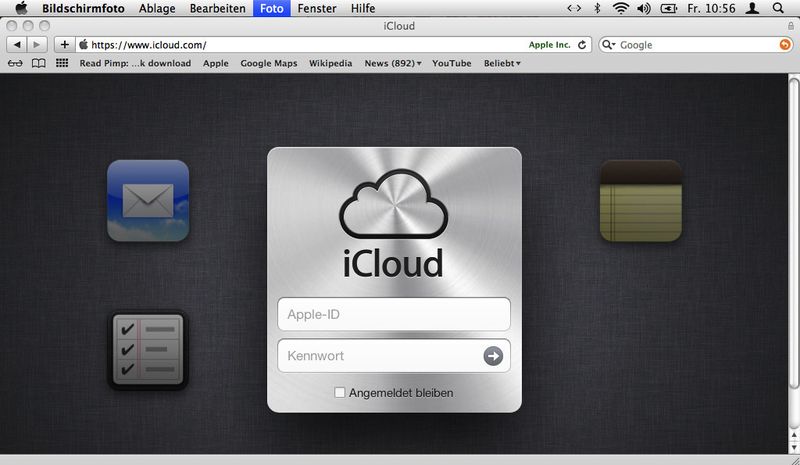Open the Bildschirmfoto menu
The height and width of the screenshot is (465, 800).
pos(83,8)
